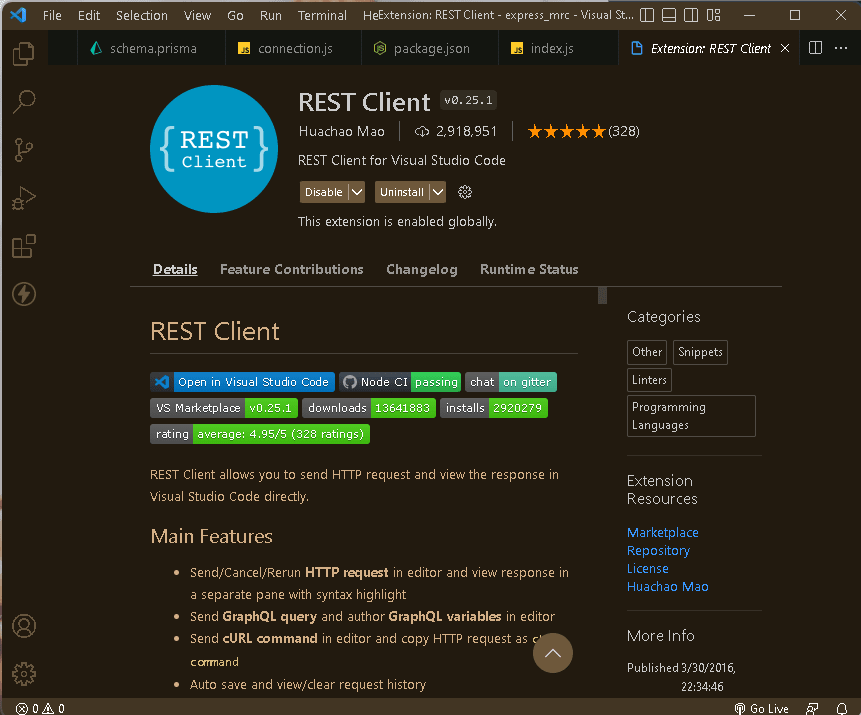Click the chat on gitter badge

click(x=511, y=382)
